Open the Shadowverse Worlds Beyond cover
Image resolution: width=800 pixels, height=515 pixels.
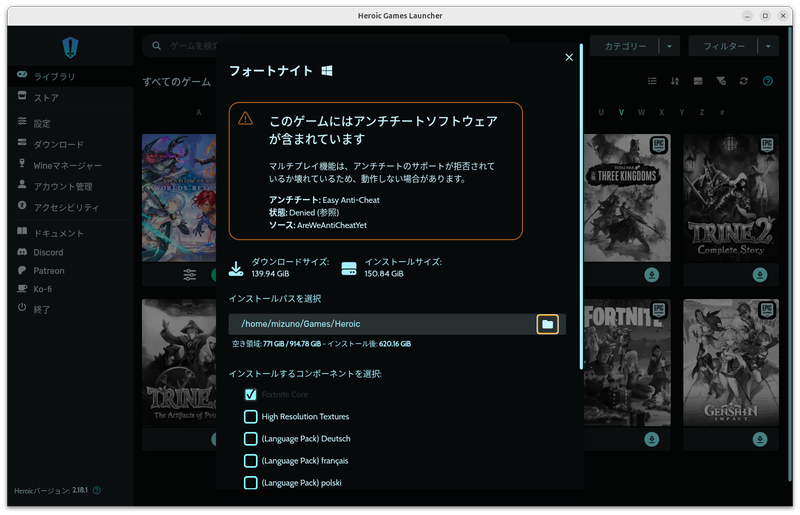[179, 198]
